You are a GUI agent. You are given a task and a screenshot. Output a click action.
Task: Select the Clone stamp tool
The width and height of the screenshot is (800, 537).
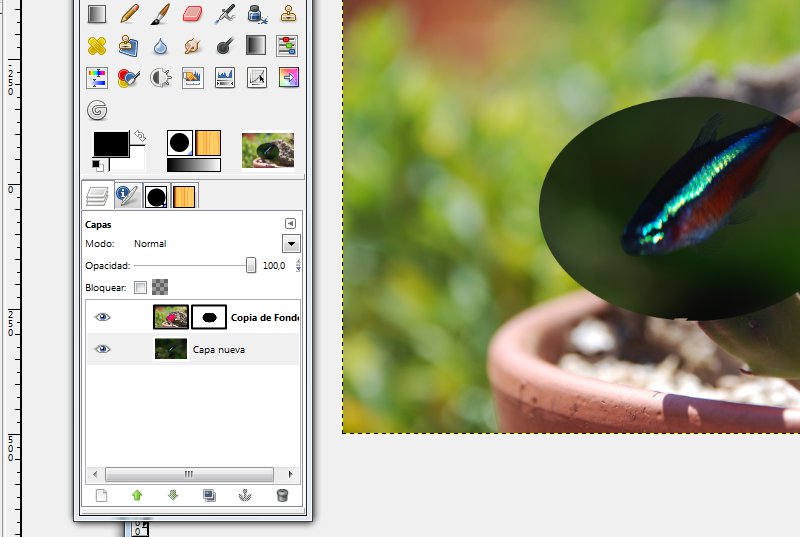tap(288, 14)
